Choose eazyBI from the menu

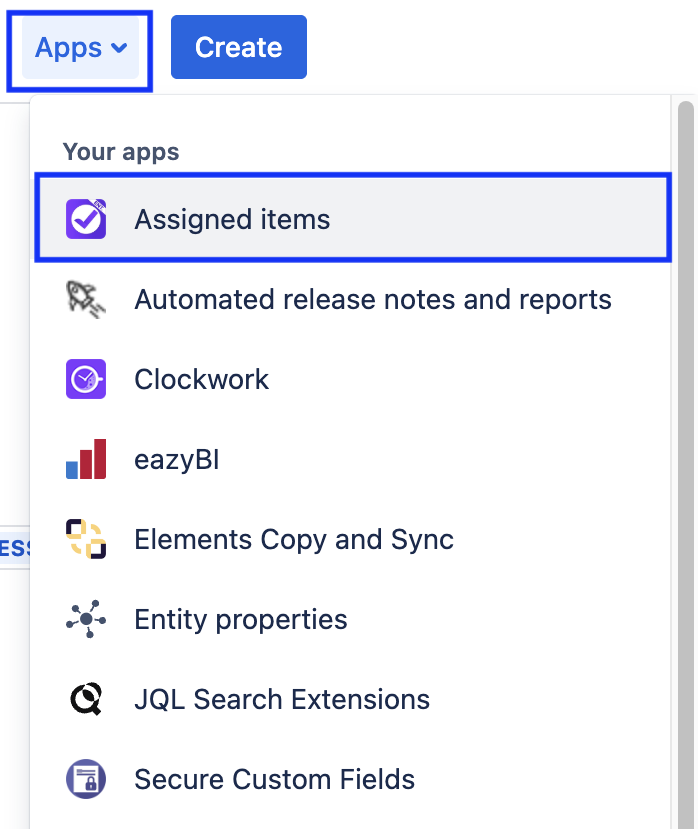point(353,459)
